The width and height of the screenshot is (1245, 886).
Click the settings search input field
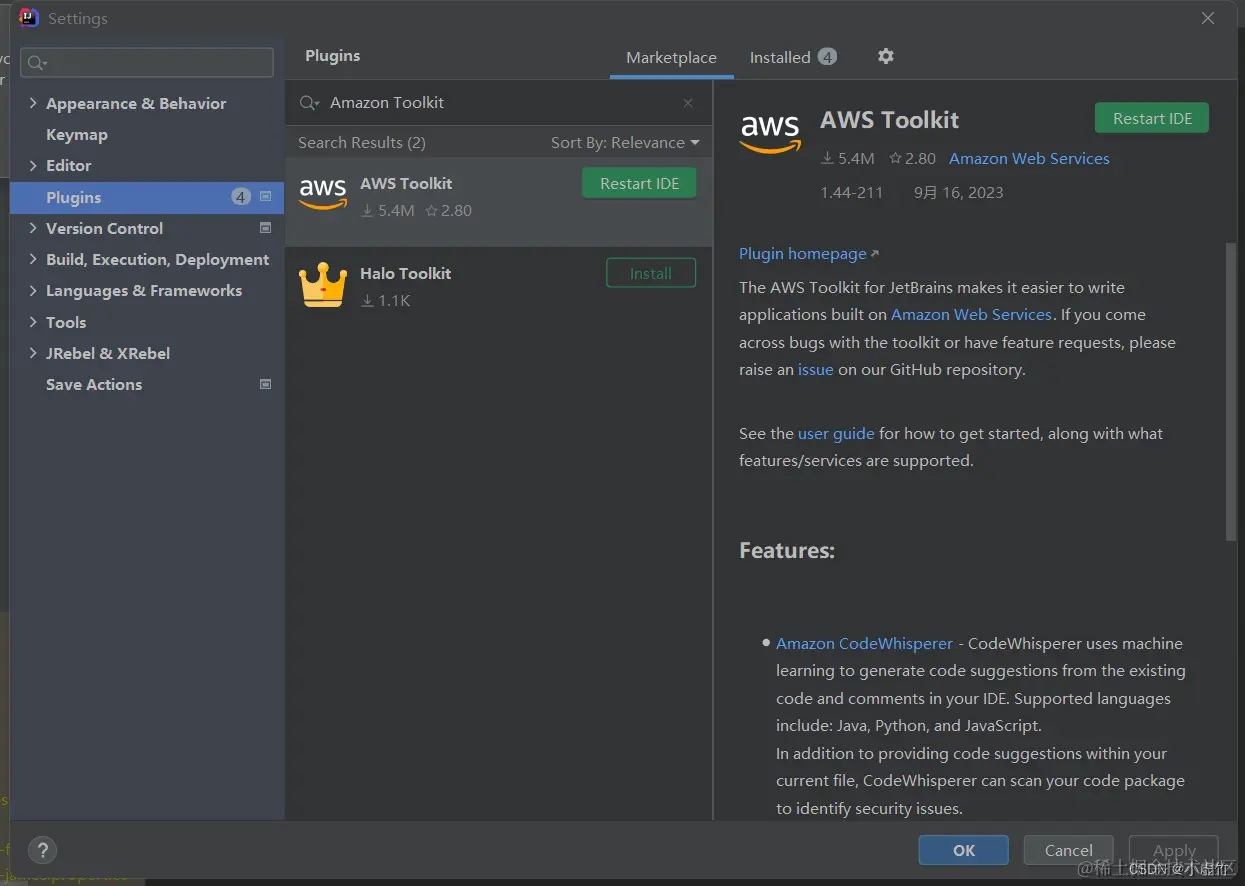point(147,62)
